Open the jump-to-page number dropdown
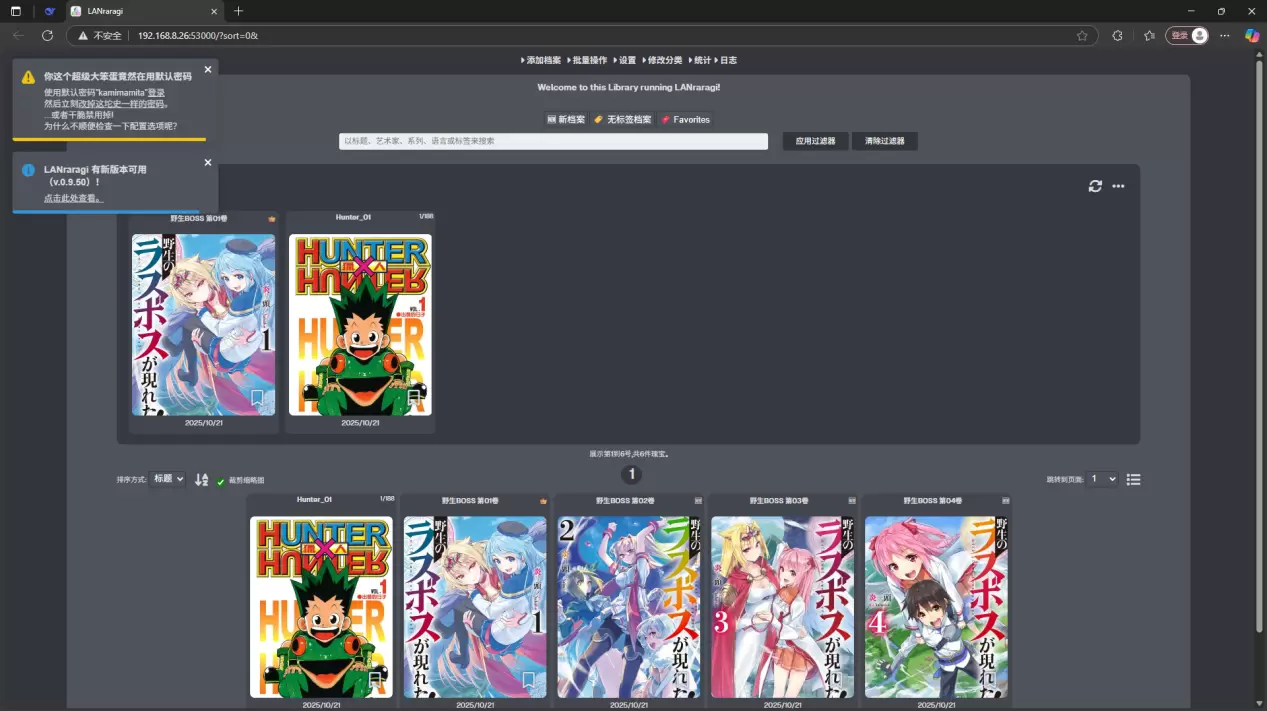The width and height of the screenshot is (1267, 711). (1103, 479)
